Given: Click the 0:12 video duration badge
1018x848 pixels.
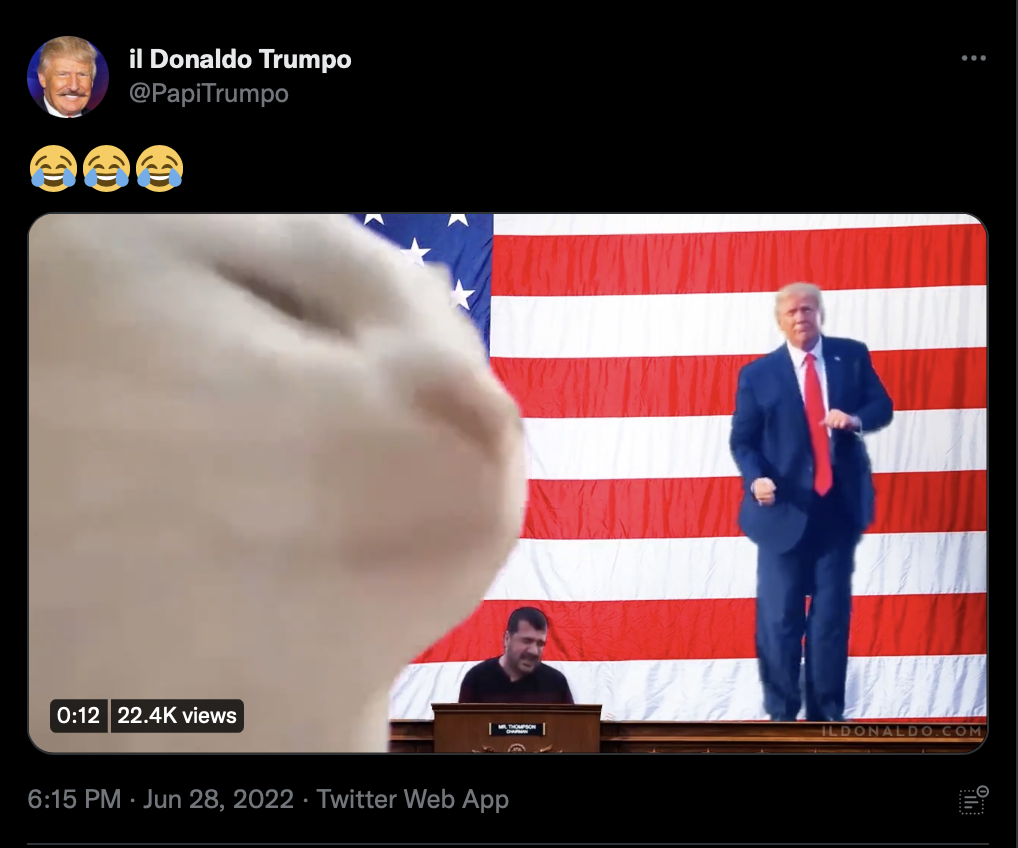Looking at the screenshot, I should [79, 716].
